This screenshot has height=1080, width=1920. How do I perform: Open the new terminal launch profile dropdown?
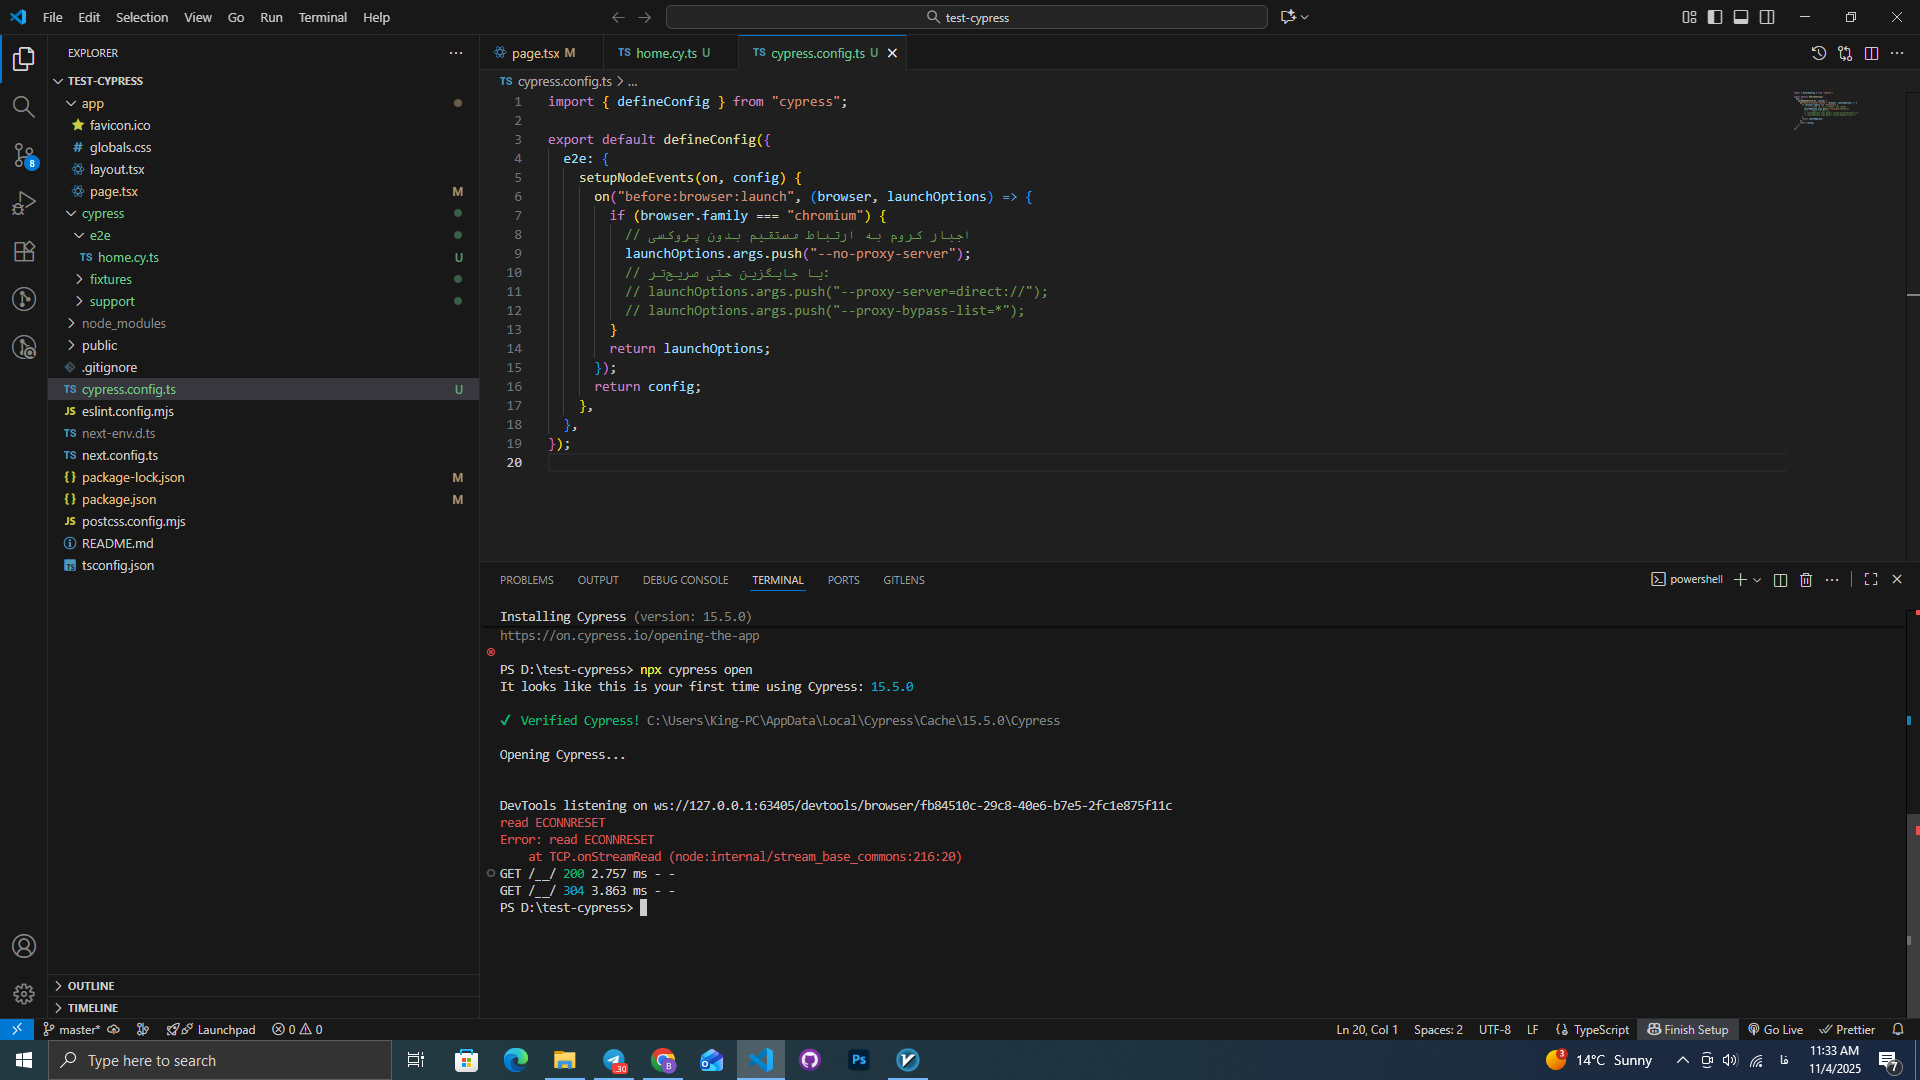tap(1757, 580)
